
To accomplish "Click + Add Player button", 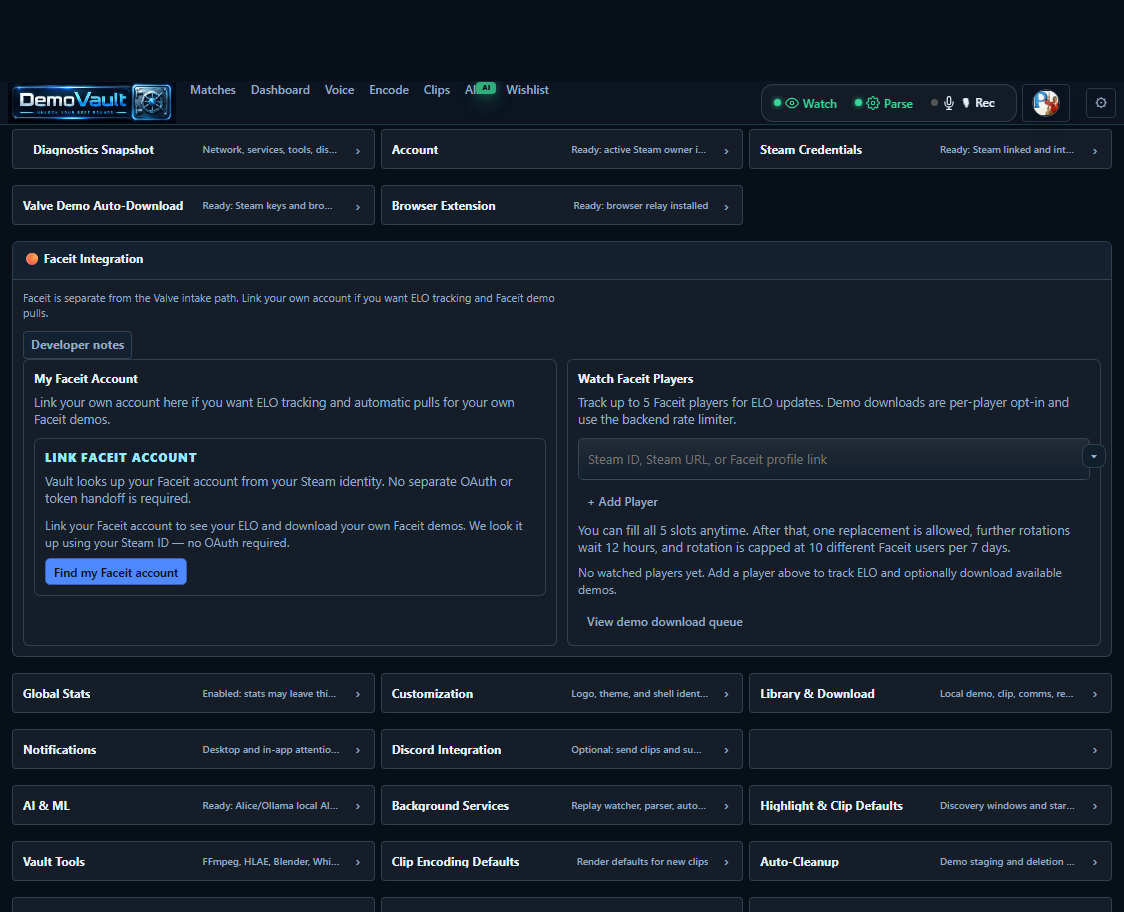I will tap(622, 502).
